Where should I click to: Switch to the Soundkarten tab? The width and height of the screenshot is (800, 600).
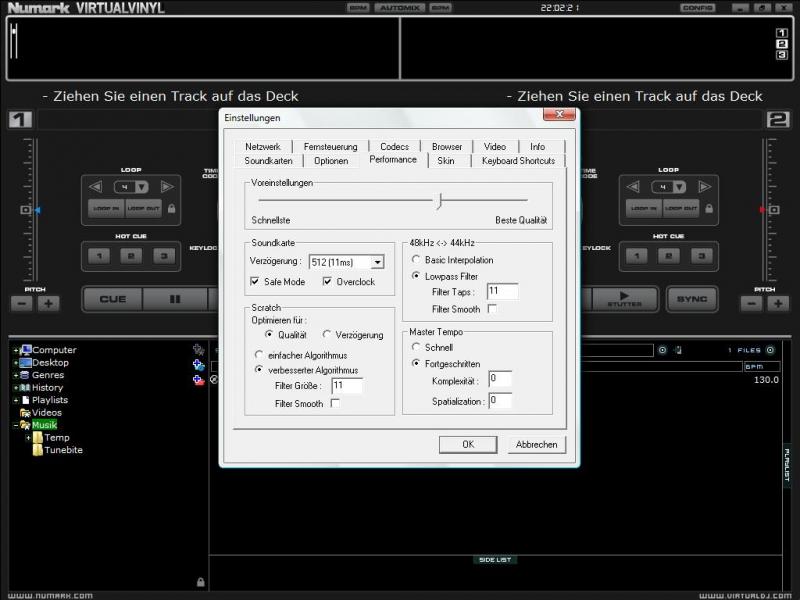tap(268, 160)
